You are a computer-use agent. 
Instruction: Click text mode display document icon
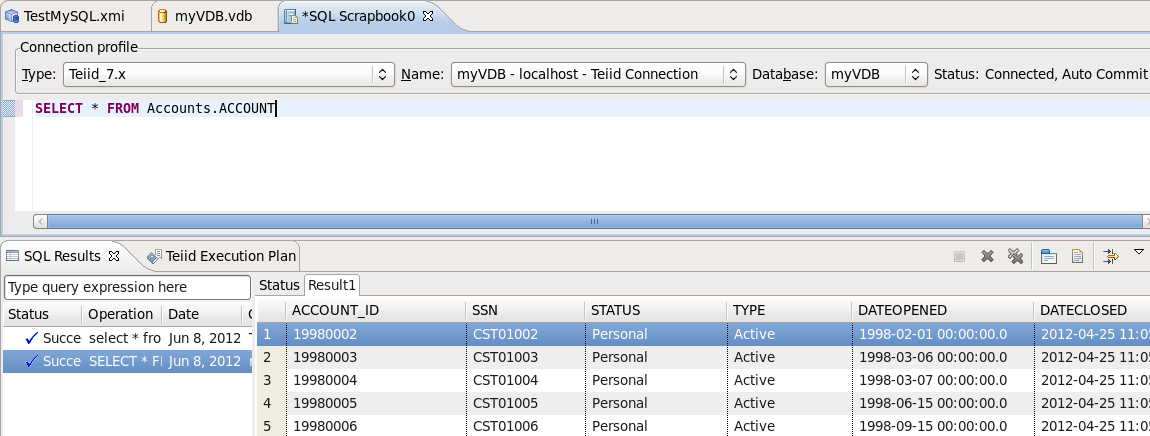(x=1077, y=257)
